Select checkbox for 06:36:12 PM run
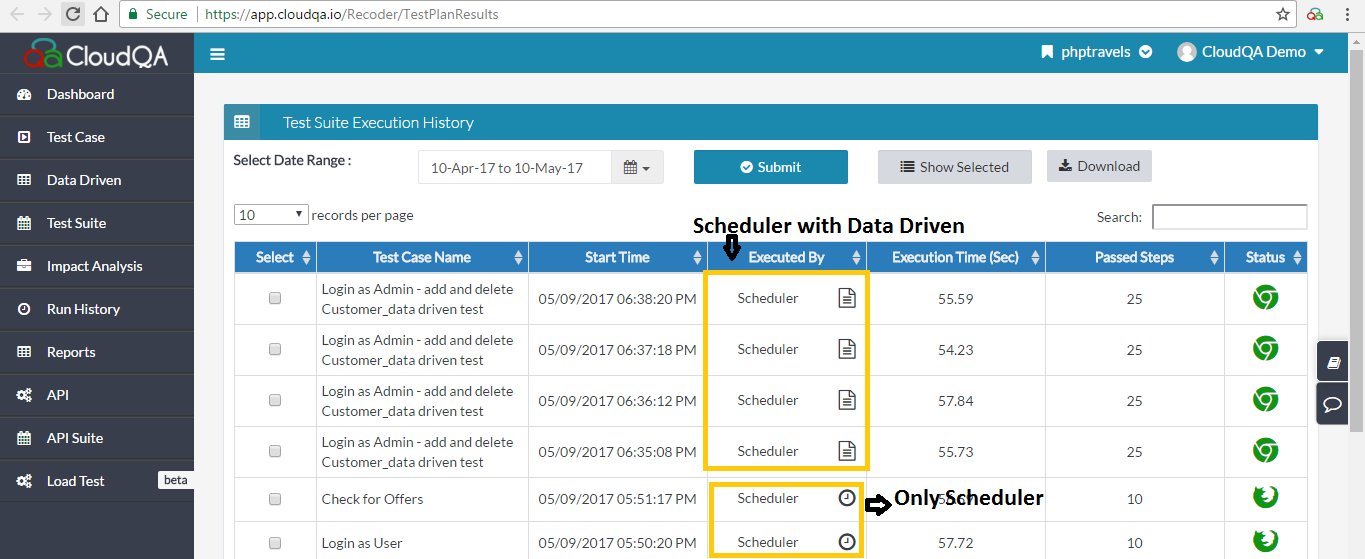Viewport: 1365px width, 559px height. coord(275,400)
